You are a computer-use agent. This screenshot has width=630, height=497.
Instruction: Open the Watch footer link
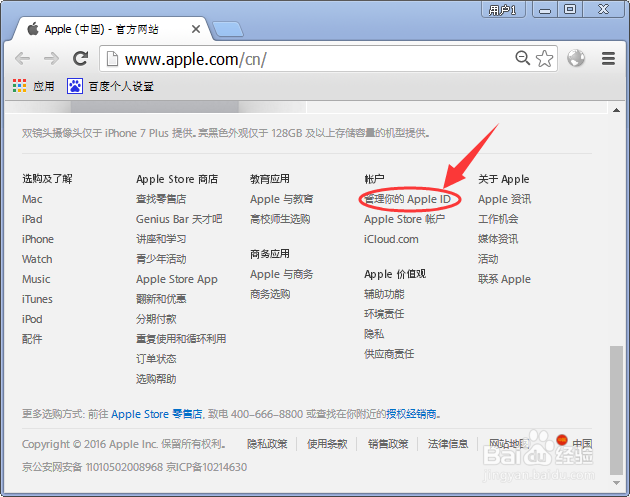(37, 259)
